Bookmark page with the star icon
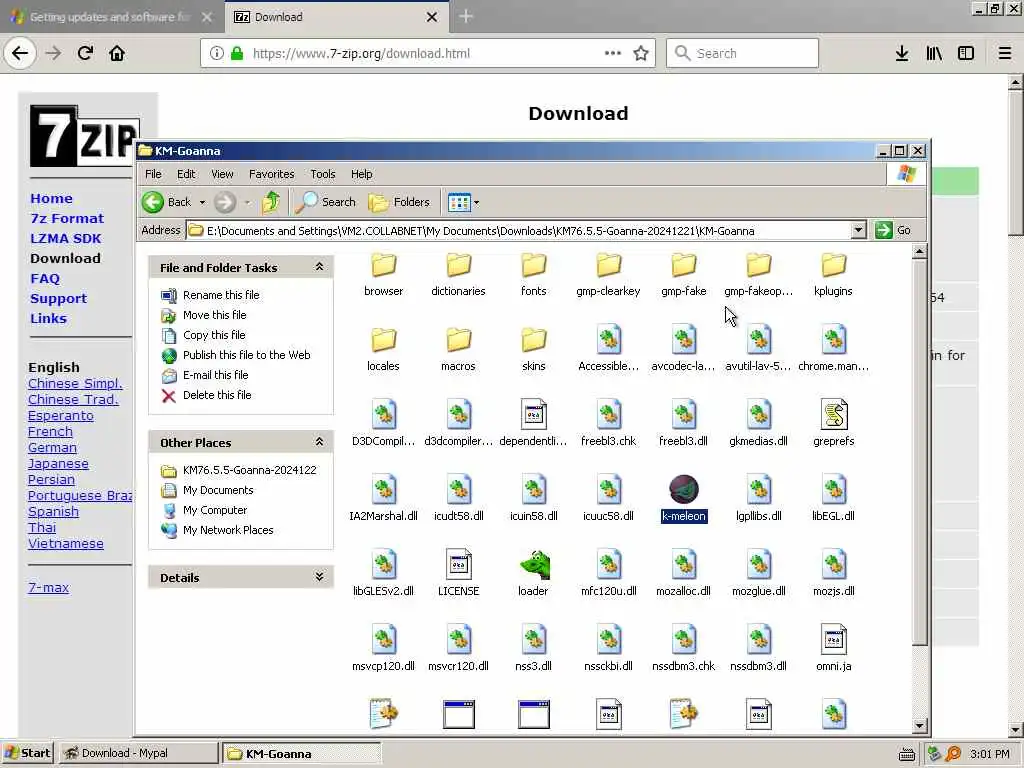This screenshot has height=768, width=1024. [641, 54]
